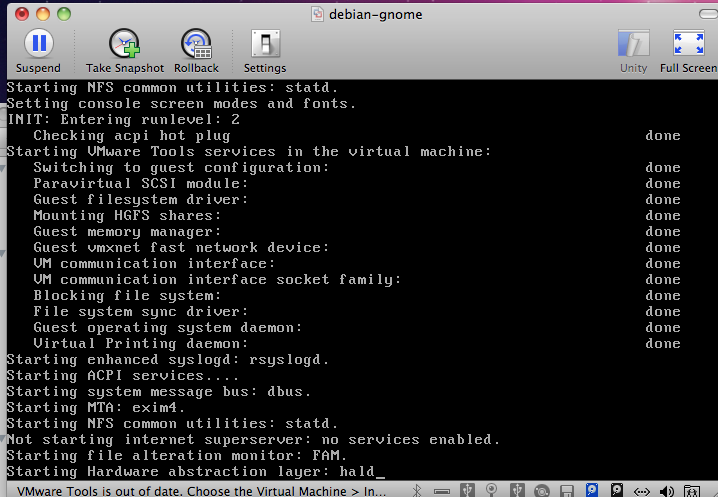Click the USB icon right of serial port
Viewport: 718px width, 497px height.
pos(467,490)
